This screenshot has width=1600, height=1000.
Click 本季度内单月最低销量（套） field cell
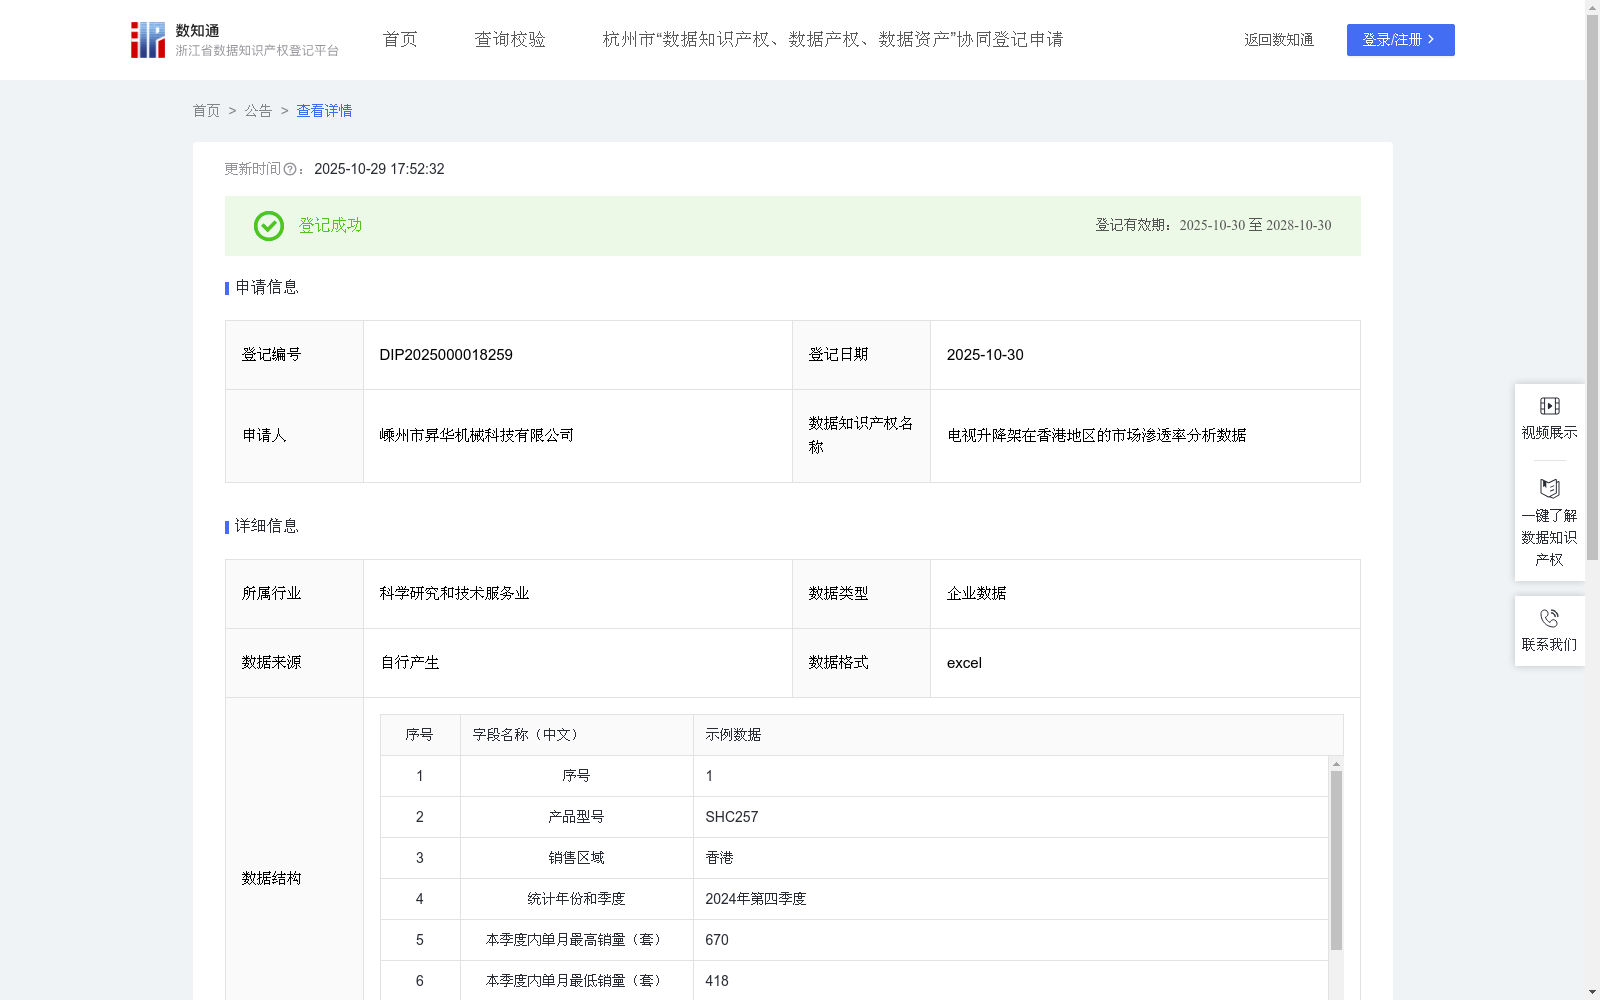click(576, 981)
